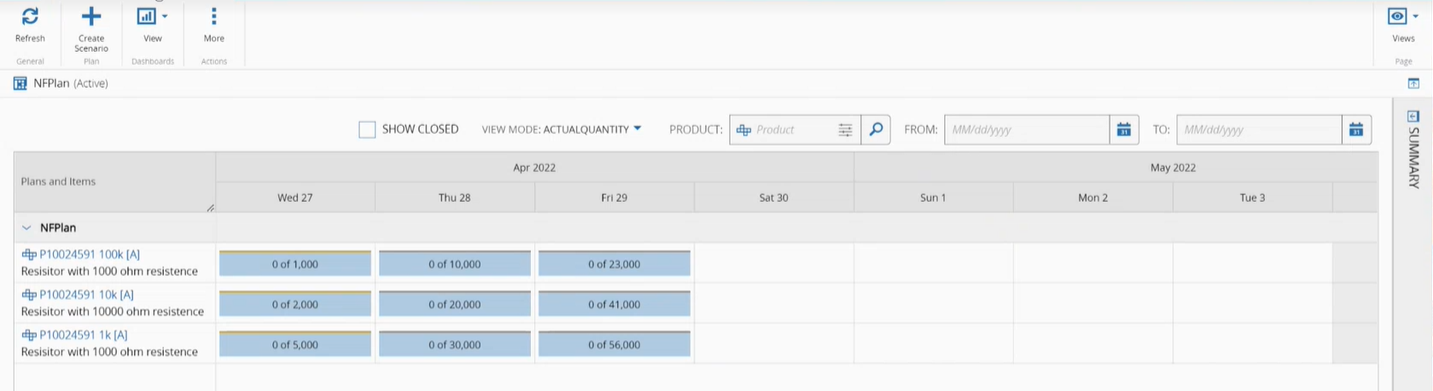The width and height of the screenshot is (1433, 391).
Task: Click the product search magnifier button
Action: [876, 129]
